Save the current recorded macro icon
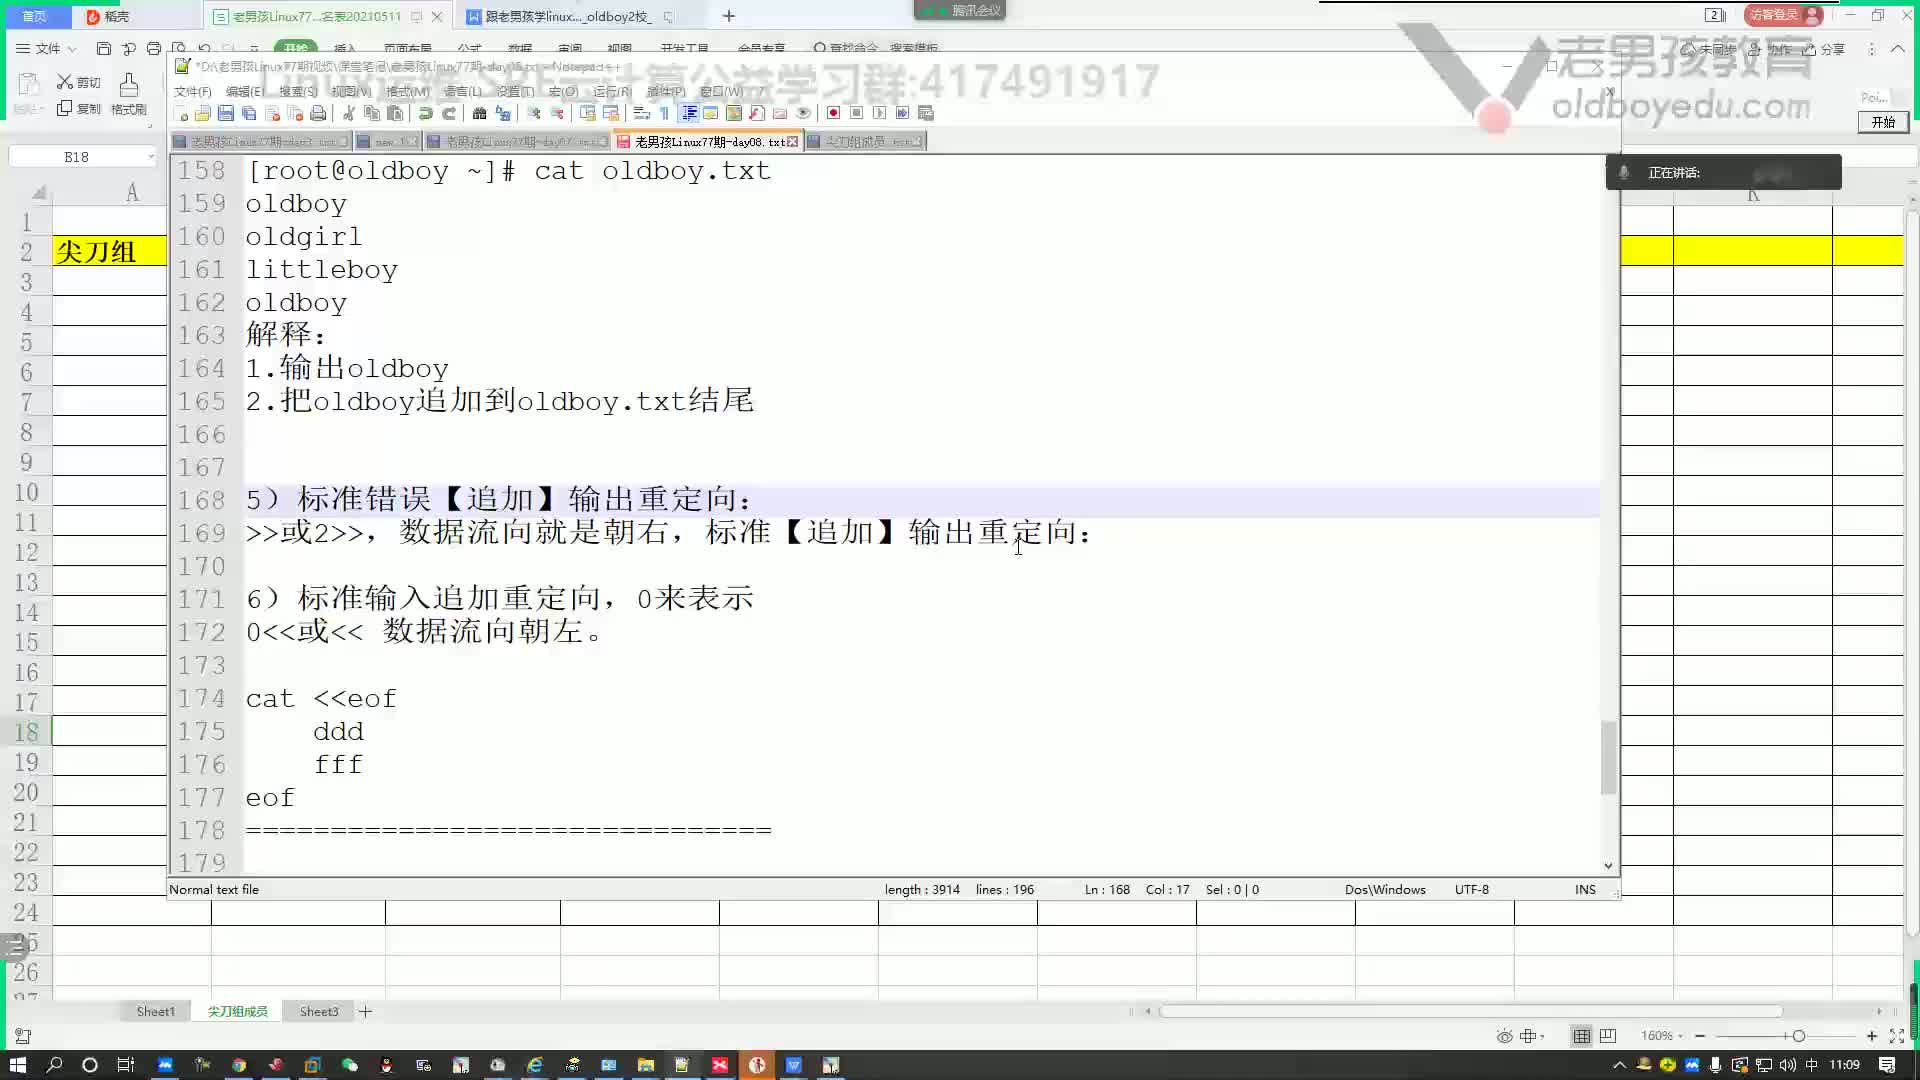1920x1080 pixels. coord(926,113)
